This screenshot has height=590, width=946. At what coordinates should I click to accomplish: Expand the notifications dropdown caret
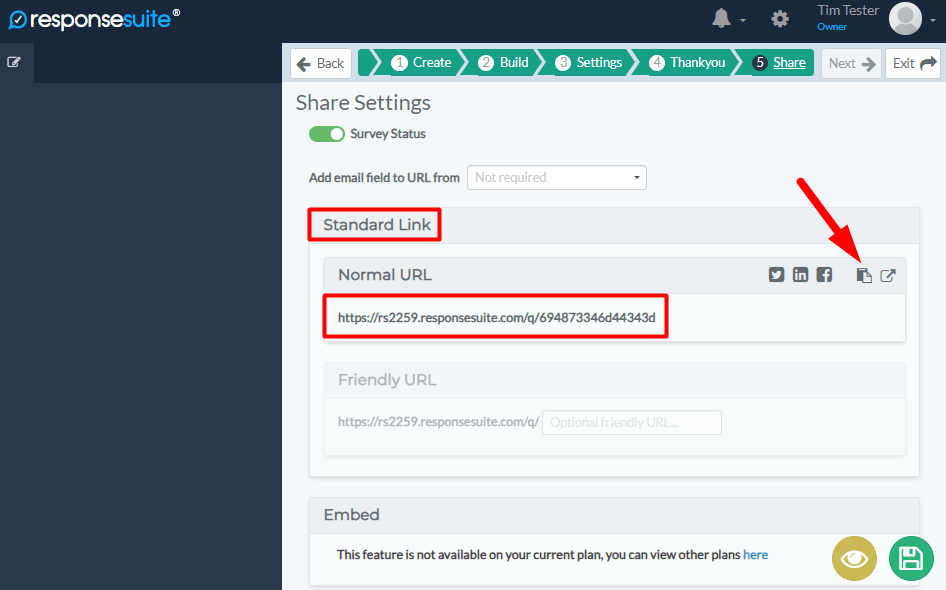(743, 21)
